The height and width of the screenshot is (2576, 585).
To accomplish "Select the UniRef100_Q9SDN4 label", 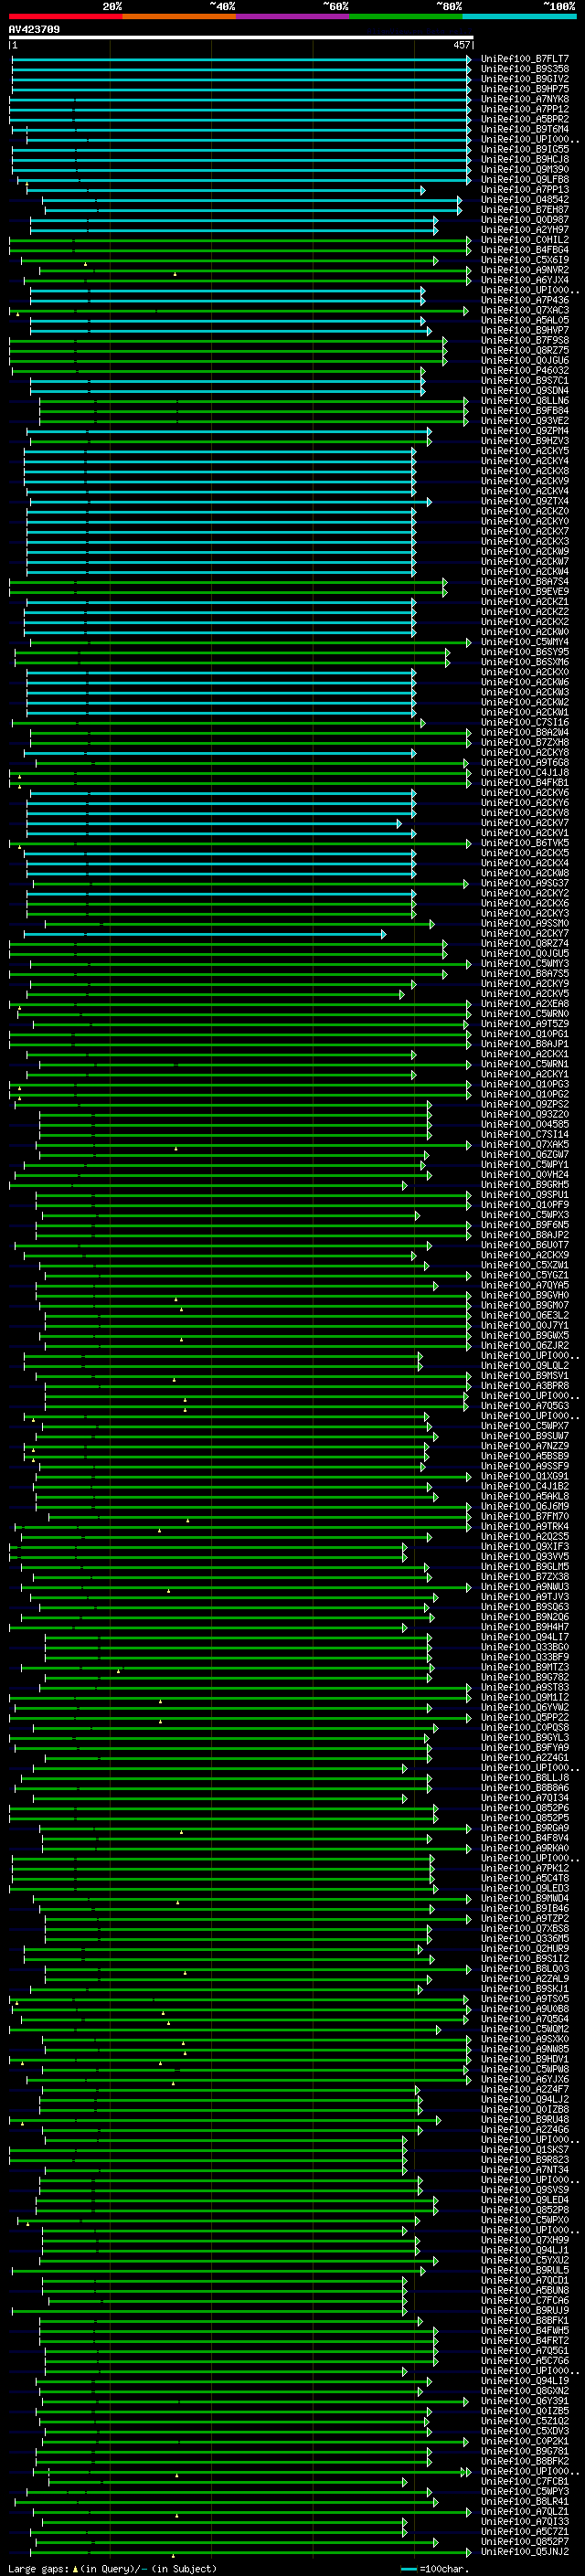I will pos(524,390).
